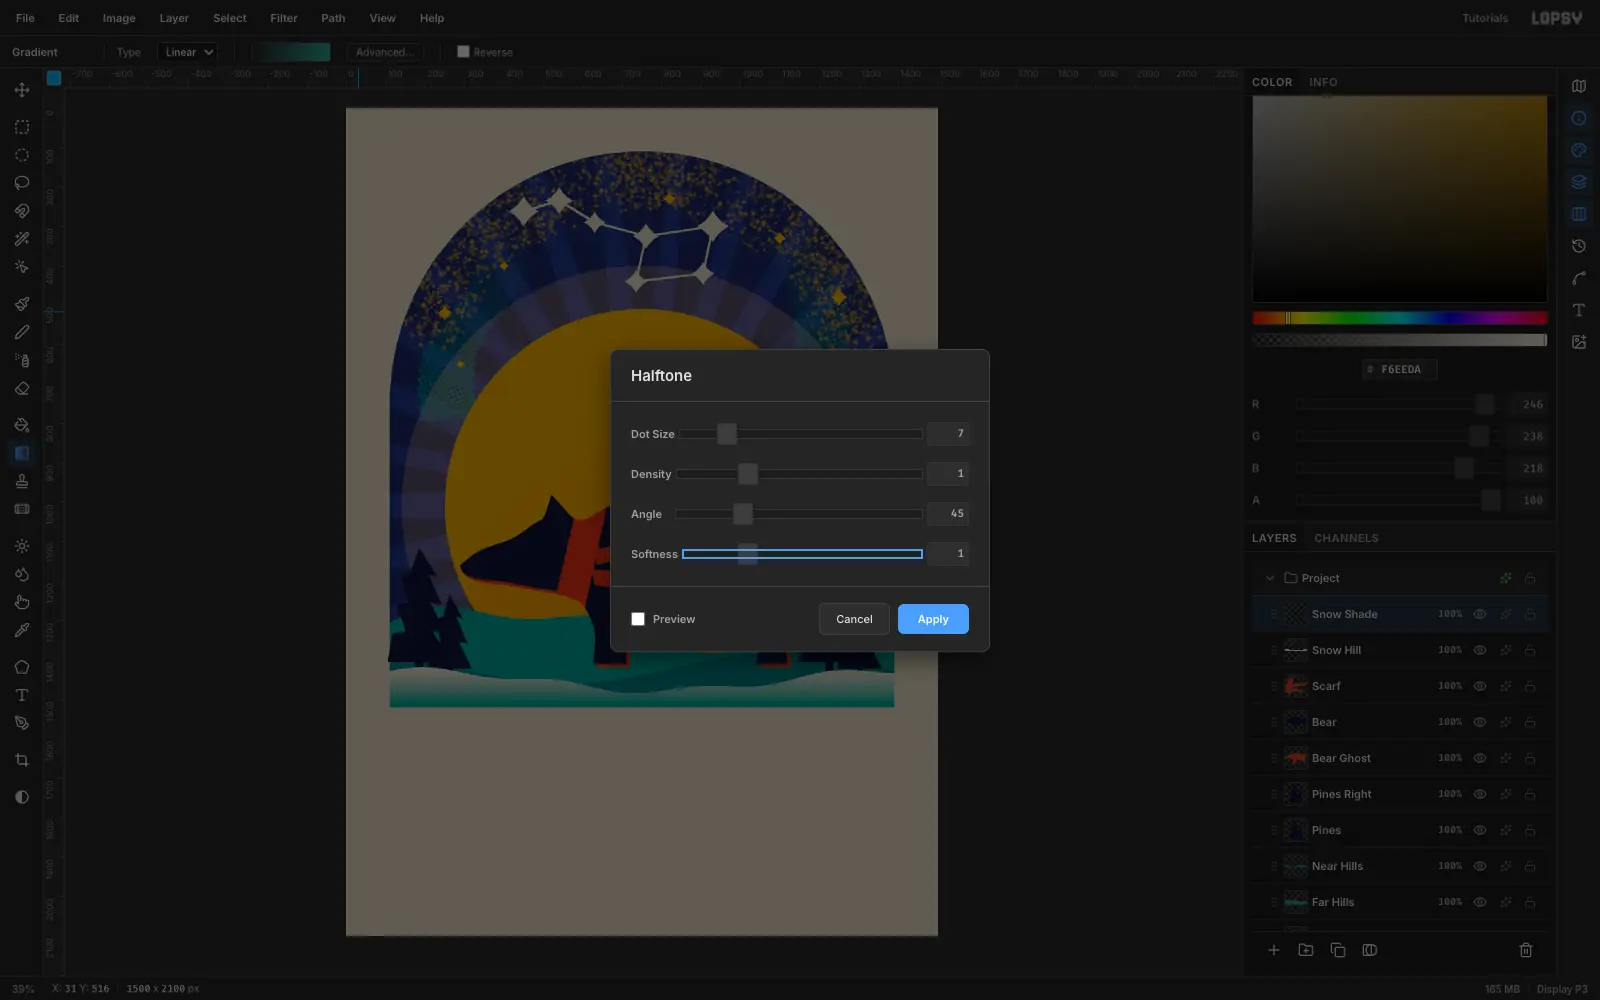Select the Move tool
The height and width of the screenshot is (1000, 1600).
coord(22,90)
